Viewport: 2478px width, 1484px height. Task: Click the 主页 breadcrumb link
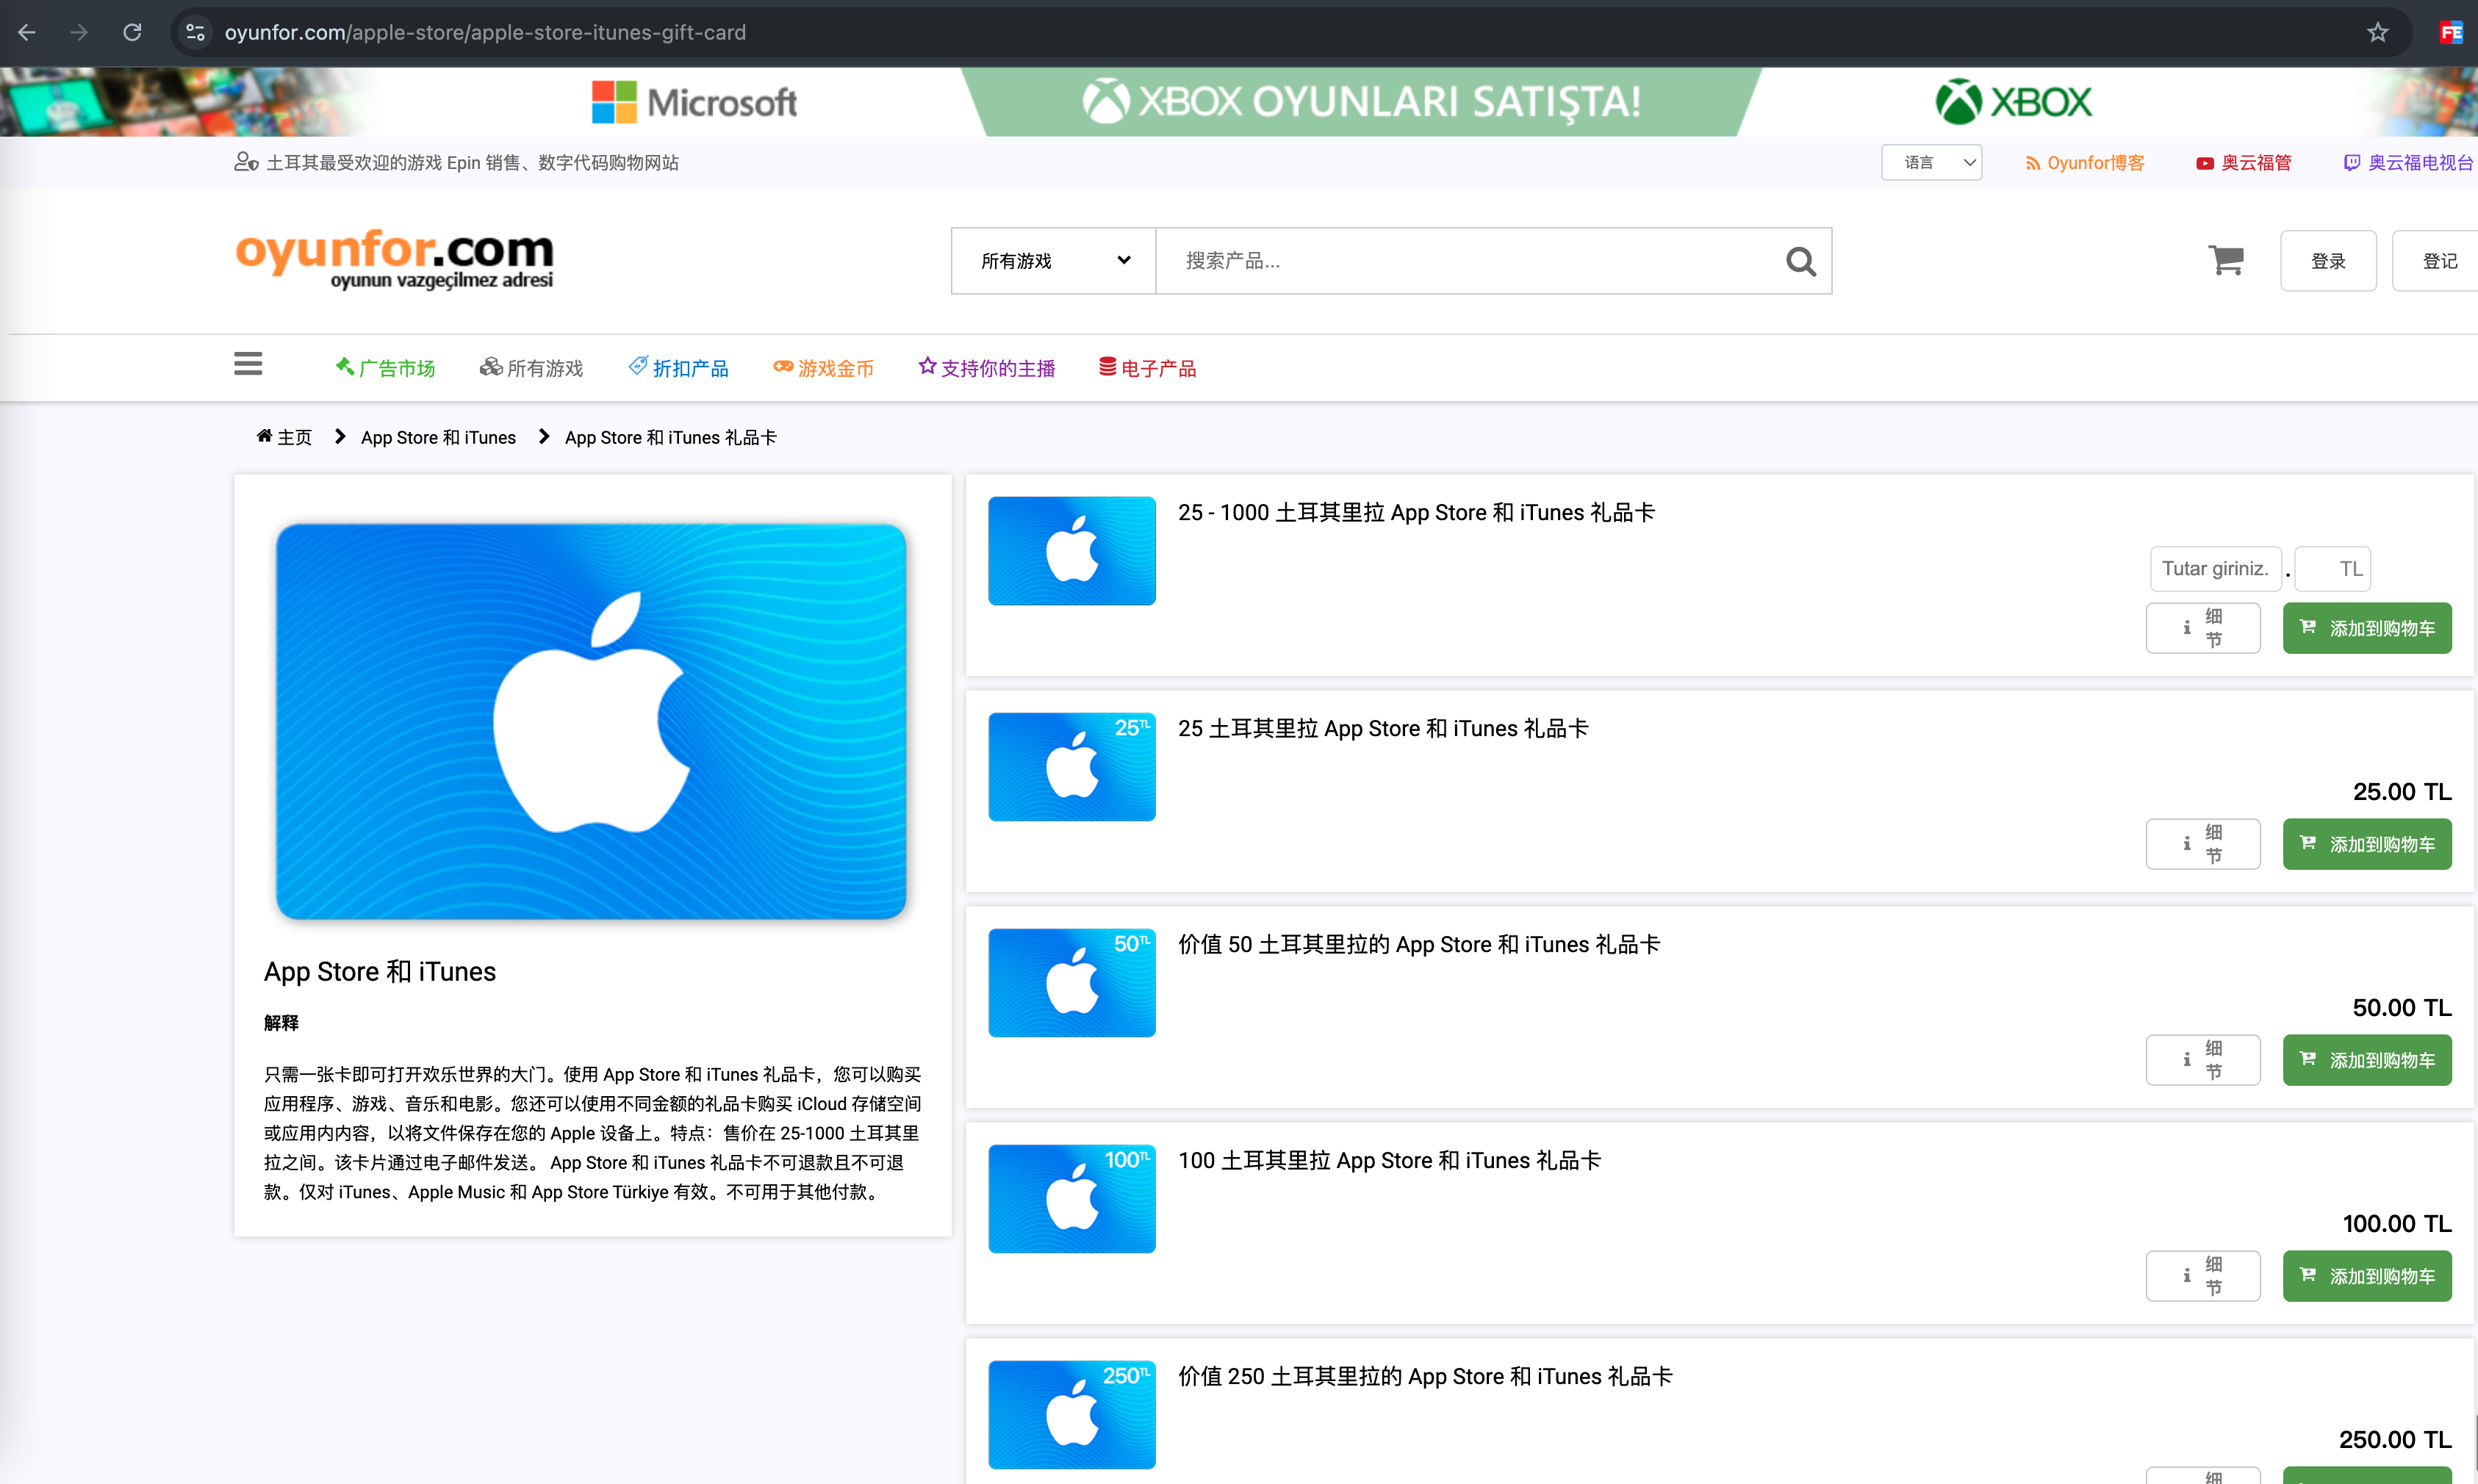tap(294, 437)
